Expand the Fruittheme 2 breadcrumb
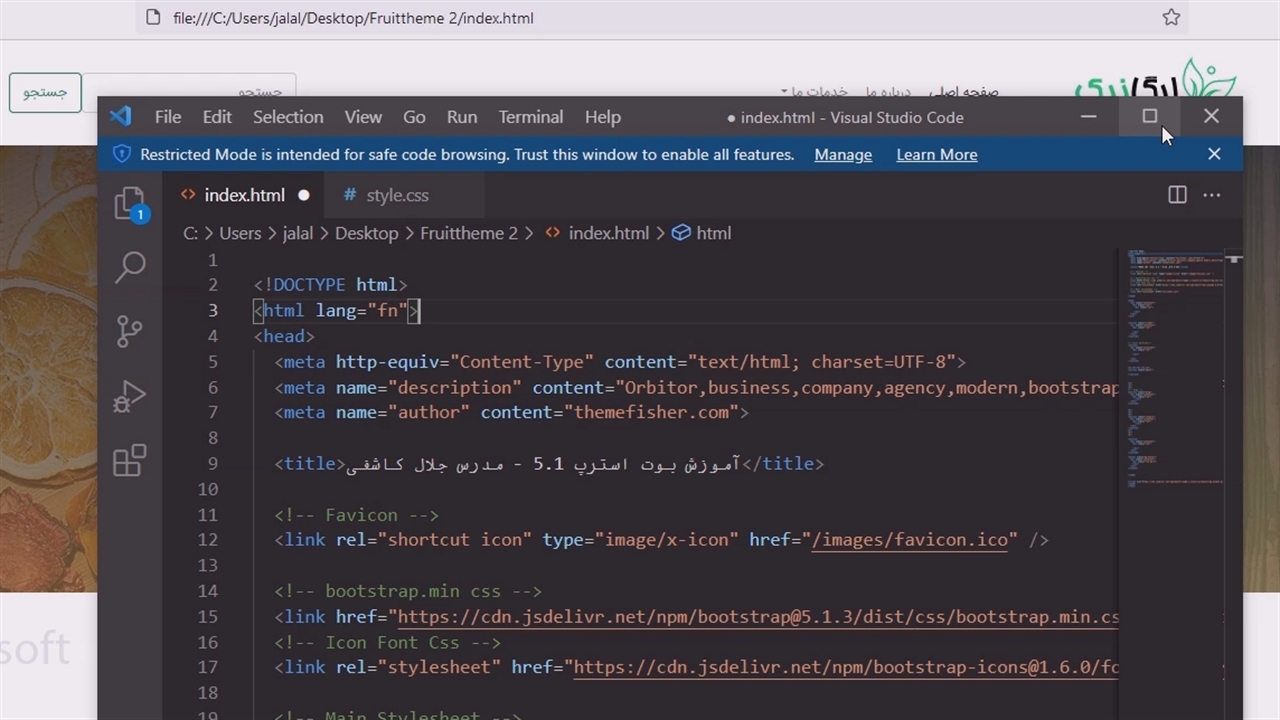1280x720 pixels. (x=468, y=233)
